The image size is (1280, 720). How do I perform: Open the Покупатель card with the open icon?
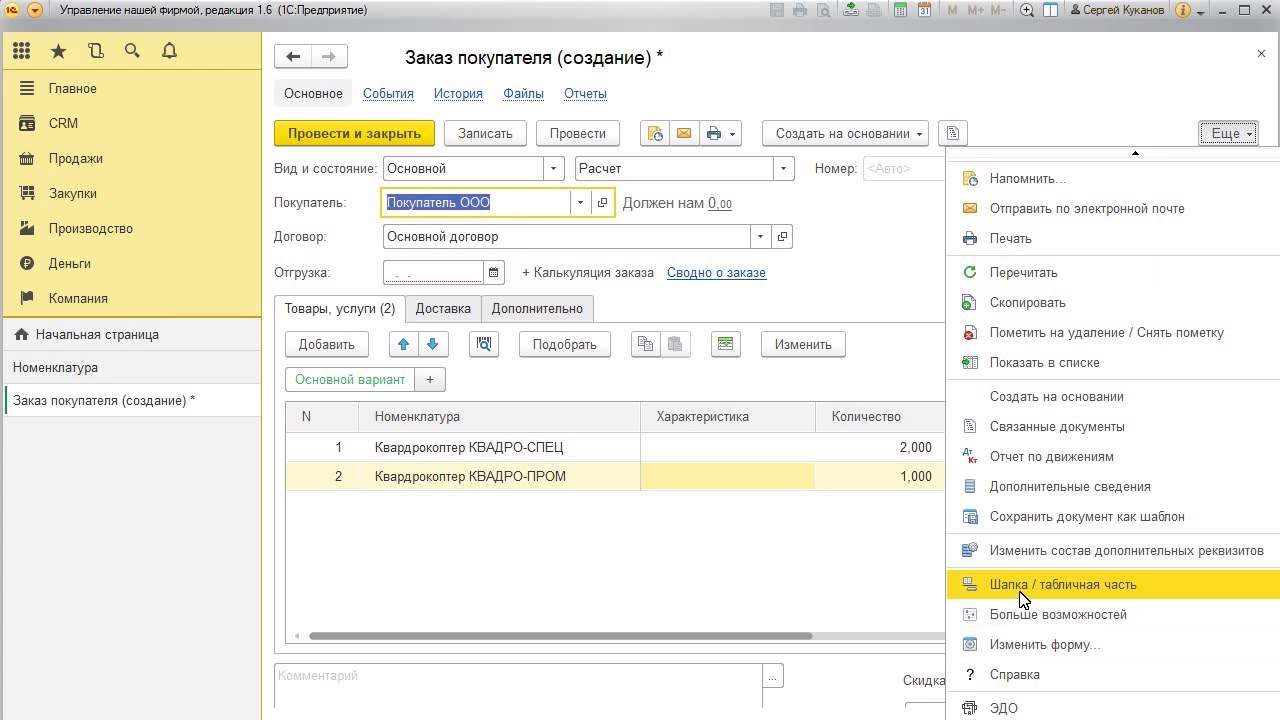pyautogui.click(x=602, y=202)
